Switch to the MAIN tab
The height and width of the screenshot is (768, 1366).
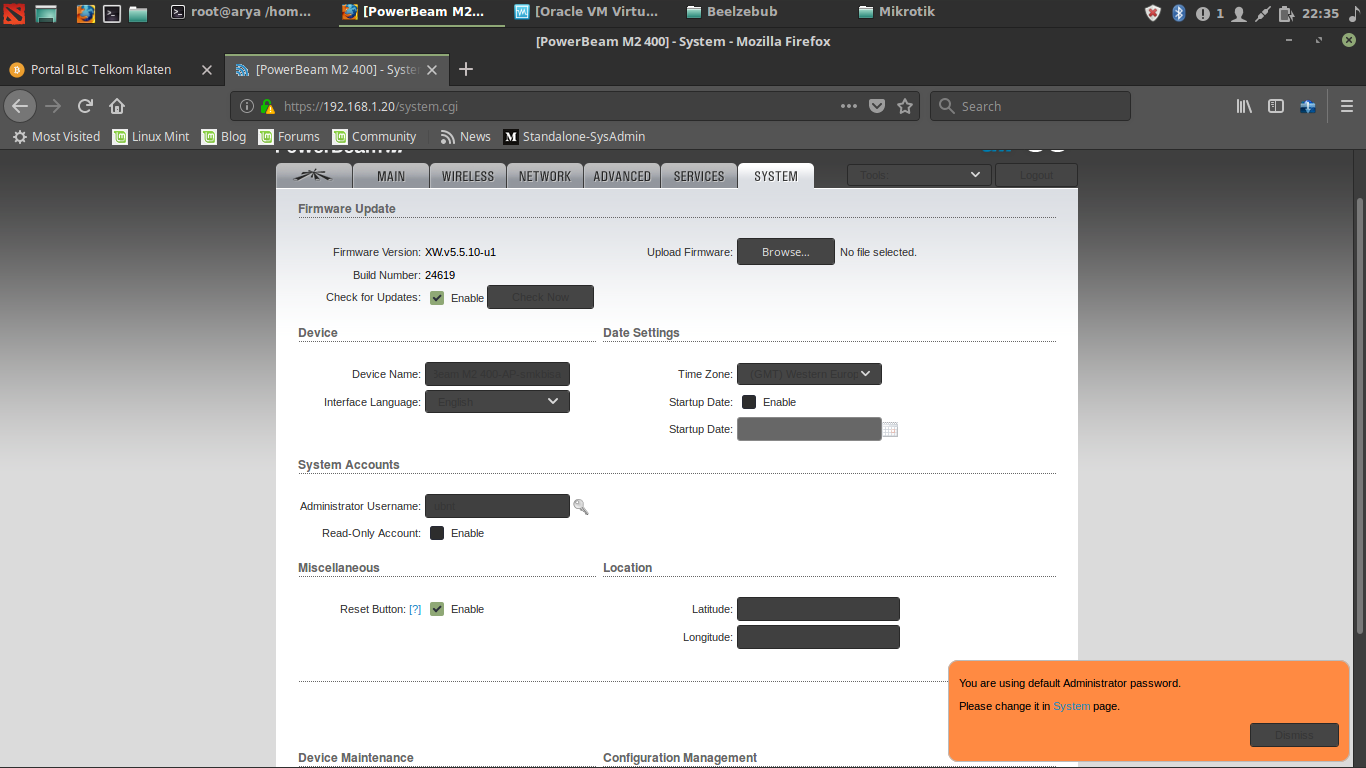(391, 176)
